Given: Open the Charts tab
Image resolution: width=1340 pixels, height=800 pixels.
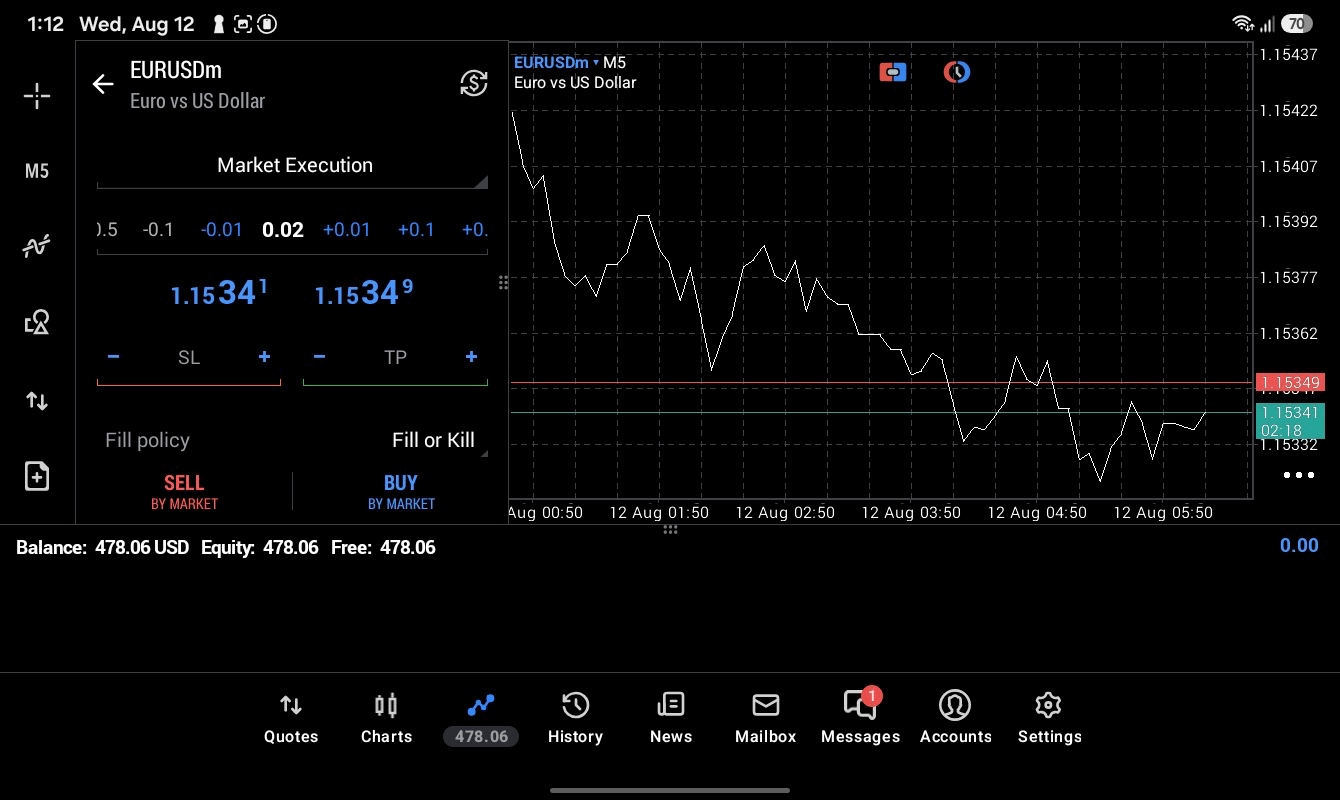Looking at the screenshot, I should 386,719.
